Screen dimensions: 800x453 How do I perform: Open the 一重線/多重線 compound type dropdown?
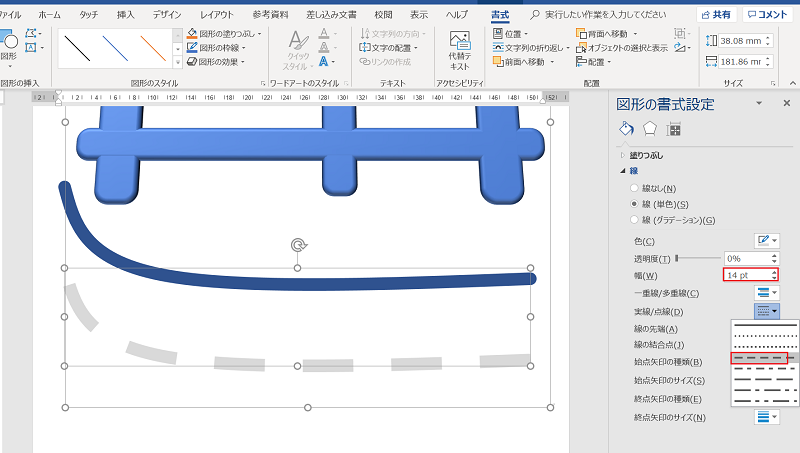click(767, 293)
